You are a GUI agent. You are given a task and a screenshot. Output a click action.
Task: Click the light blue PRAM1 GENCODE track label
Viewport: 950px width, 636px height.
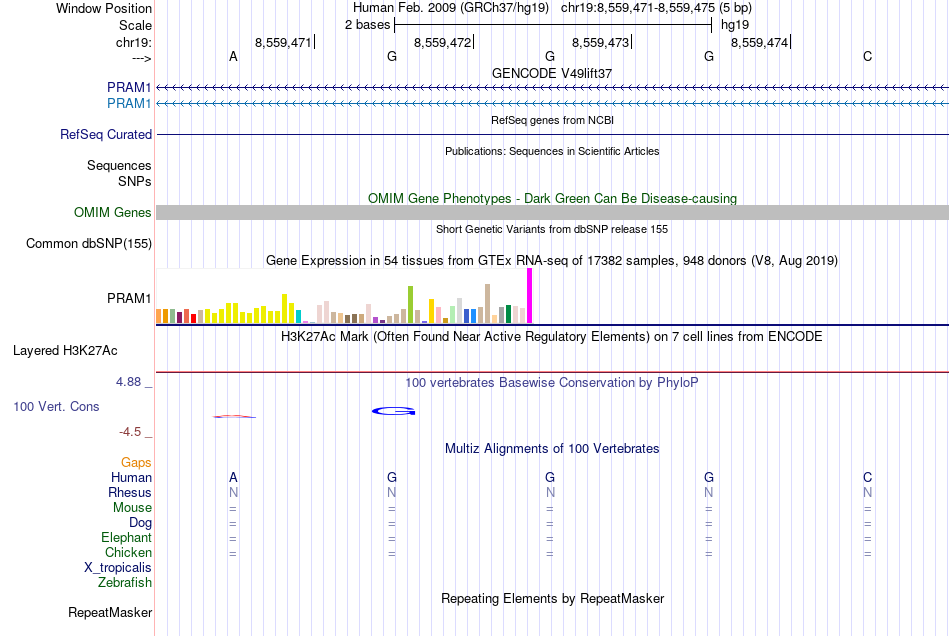[129, 104]
